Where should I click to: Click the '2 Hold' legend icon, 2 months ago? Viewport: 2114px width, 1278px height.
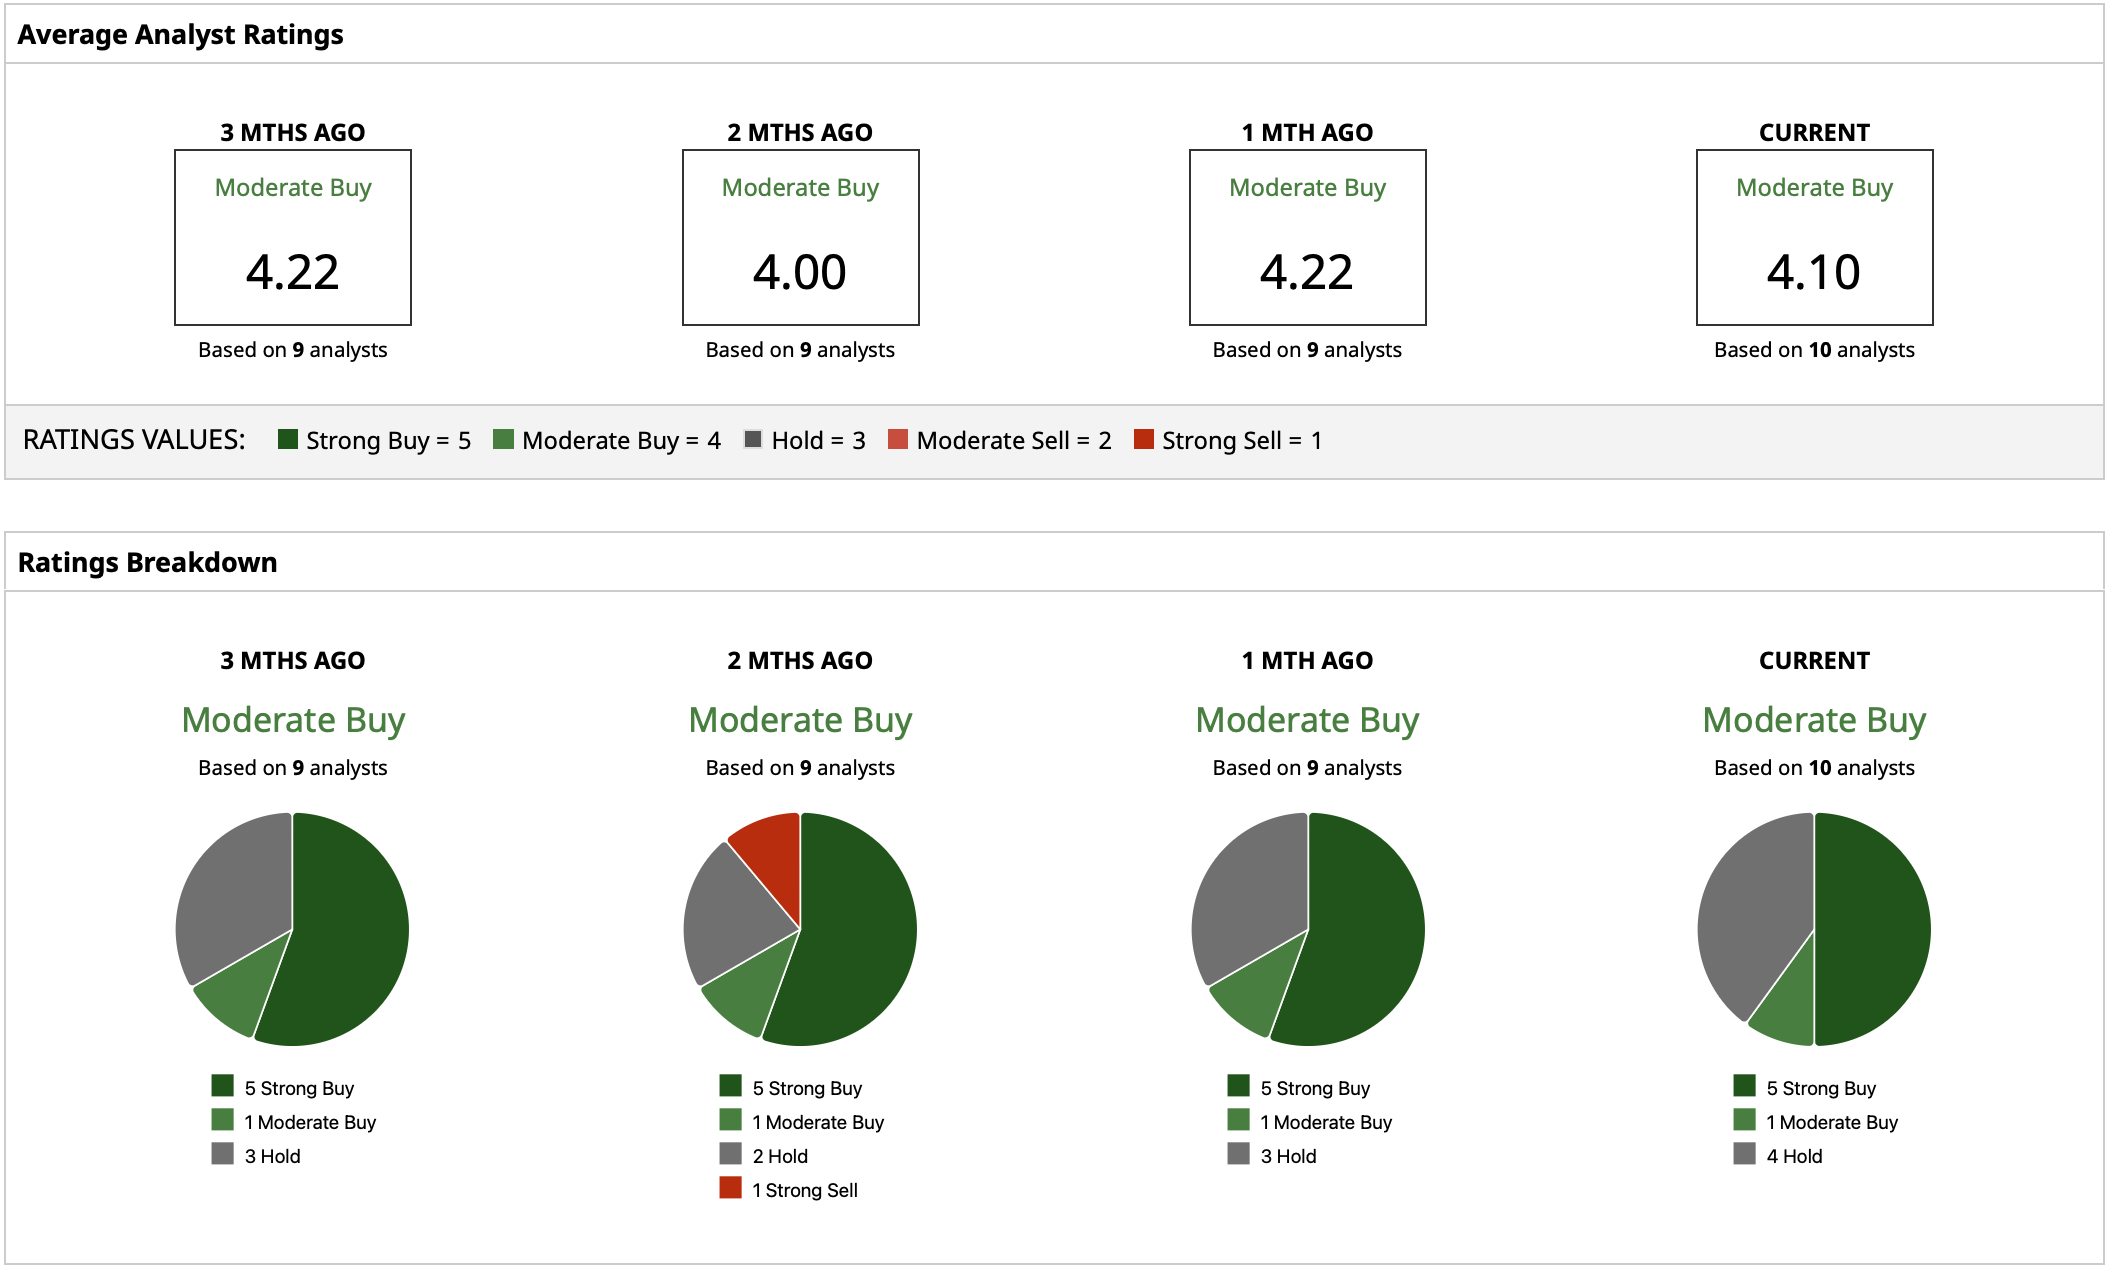730,1154
